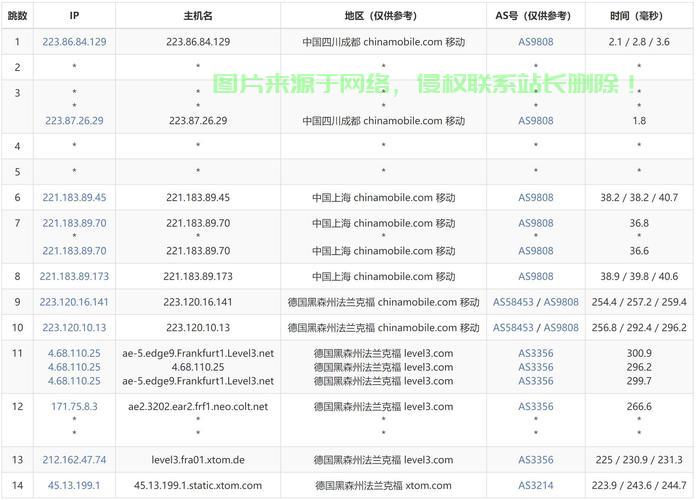Click the AS号（仅供参考） column header
The image size is (696, 500).
pos(535,16)
